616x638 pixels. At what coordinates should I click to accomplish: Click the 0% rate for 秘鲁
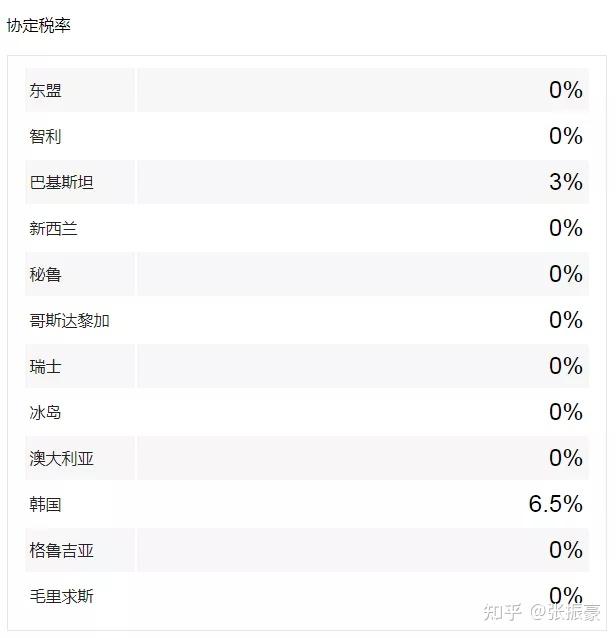point(565,274)
